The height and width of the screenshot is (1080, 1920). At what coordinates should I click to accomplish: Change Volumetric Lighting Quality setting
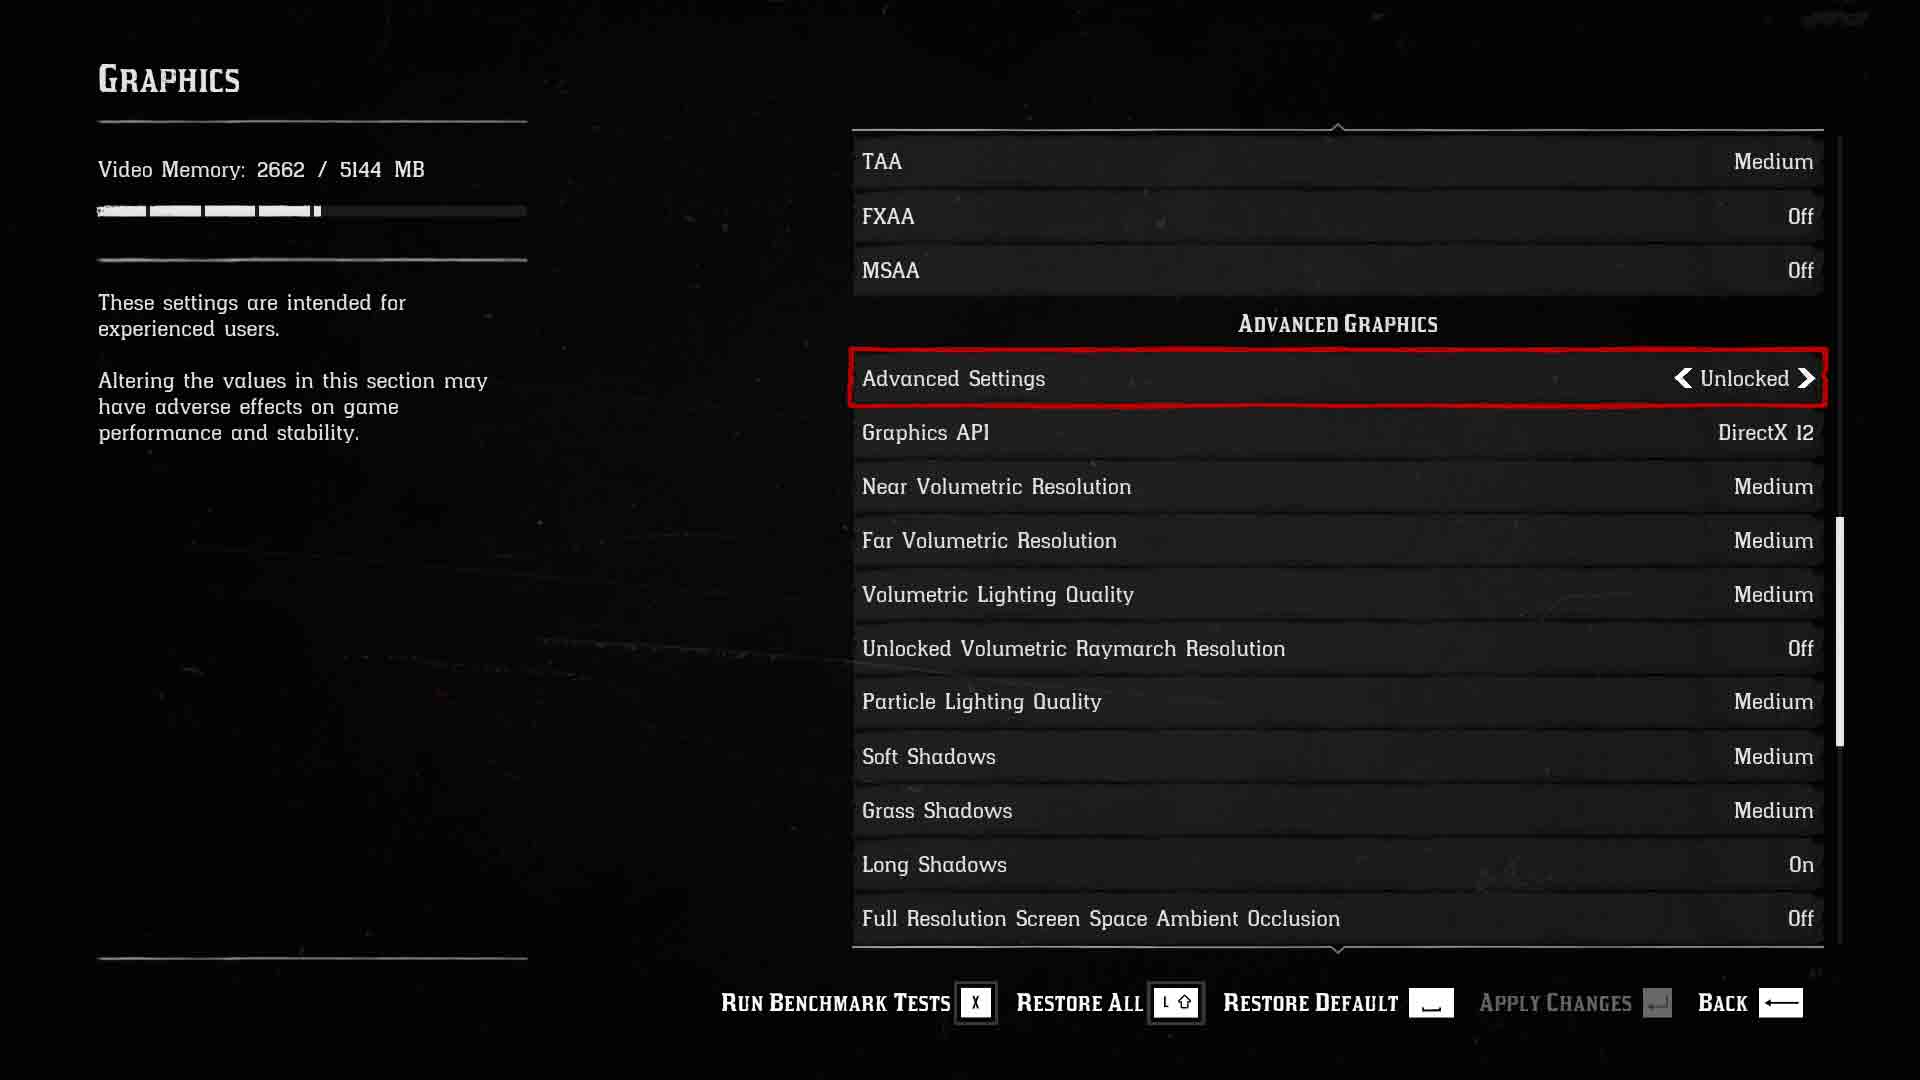[x=1336, y=593]
